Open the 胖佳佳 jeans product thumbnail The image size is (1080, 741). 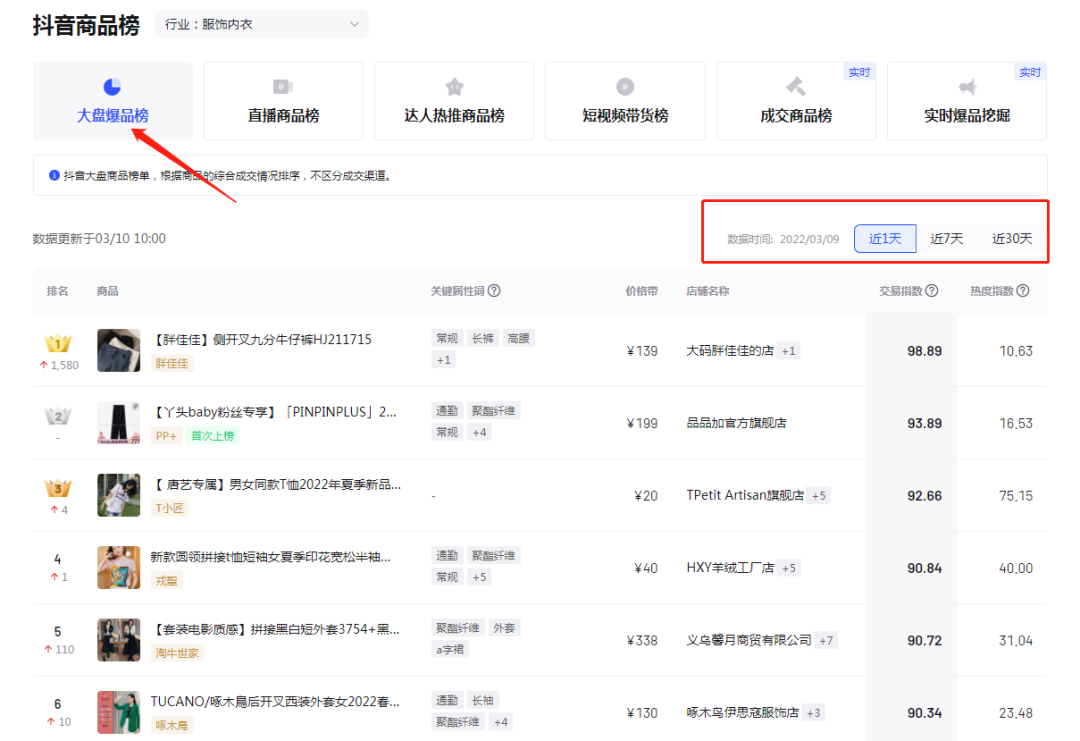tap(118, 351)
